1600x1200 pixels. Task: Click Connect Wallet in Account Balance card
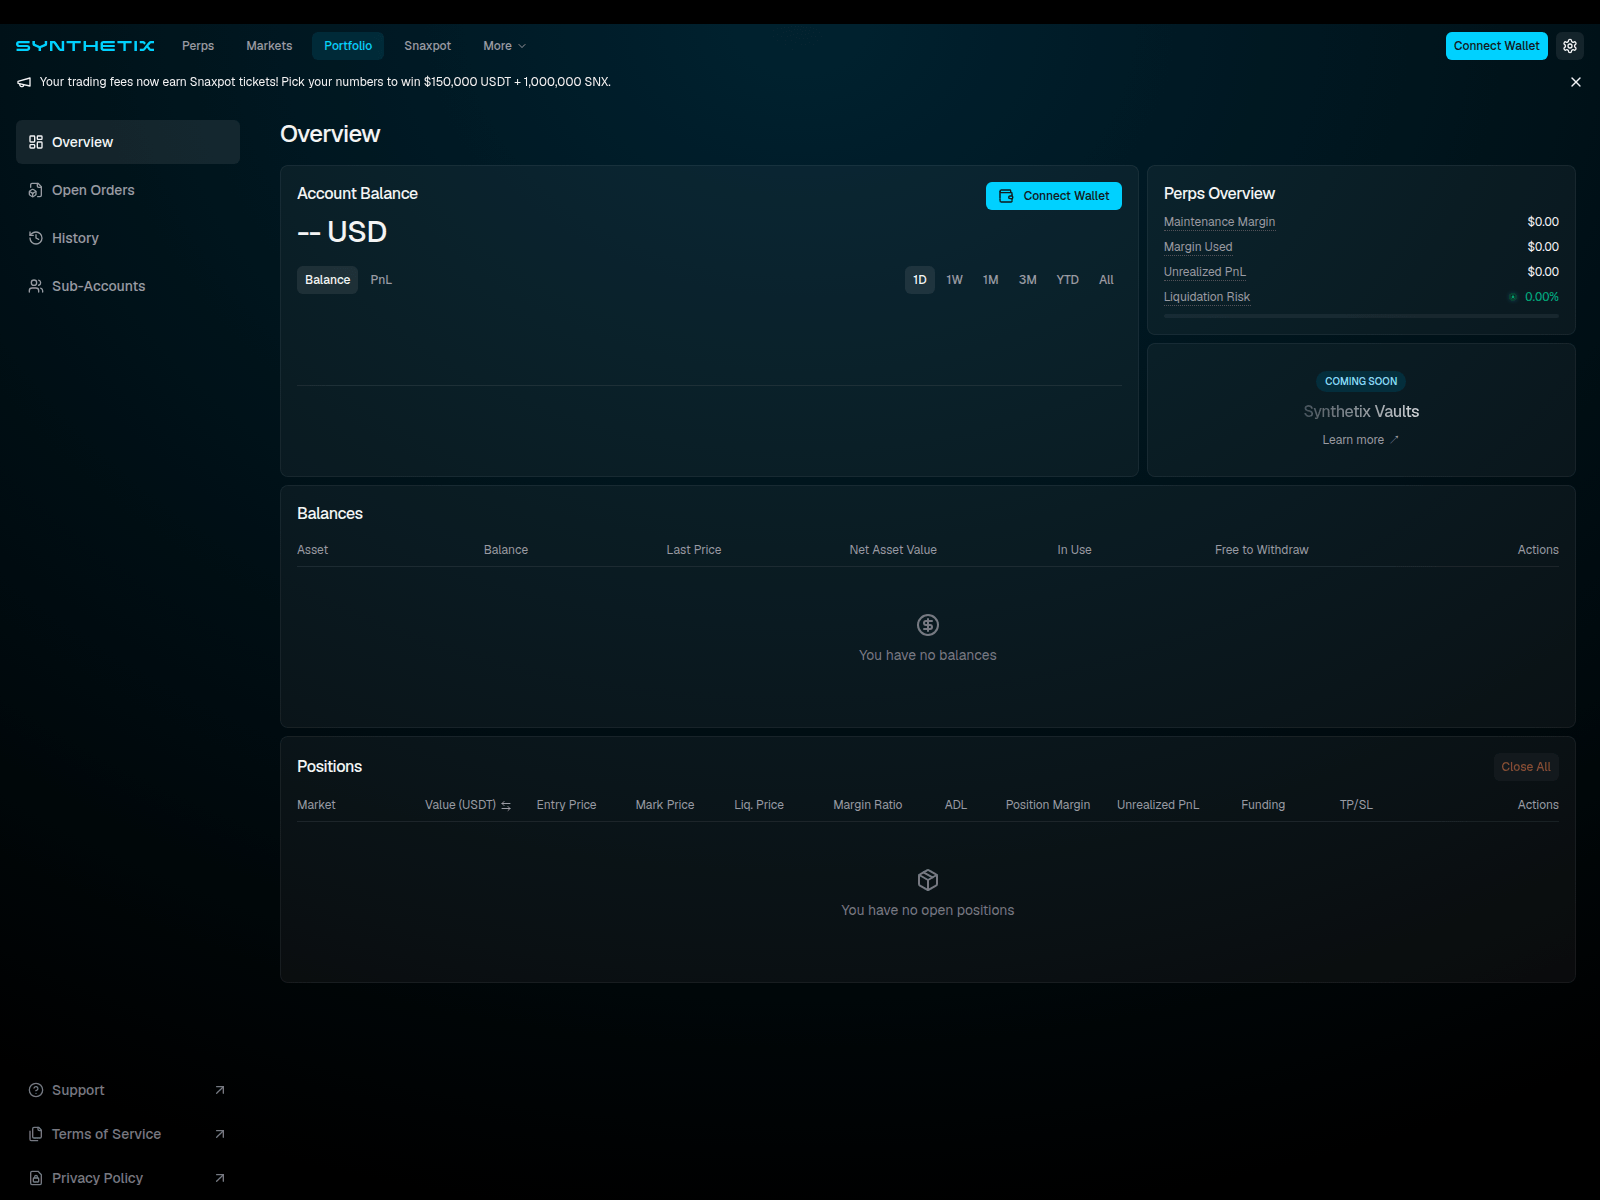point(1054,196)
